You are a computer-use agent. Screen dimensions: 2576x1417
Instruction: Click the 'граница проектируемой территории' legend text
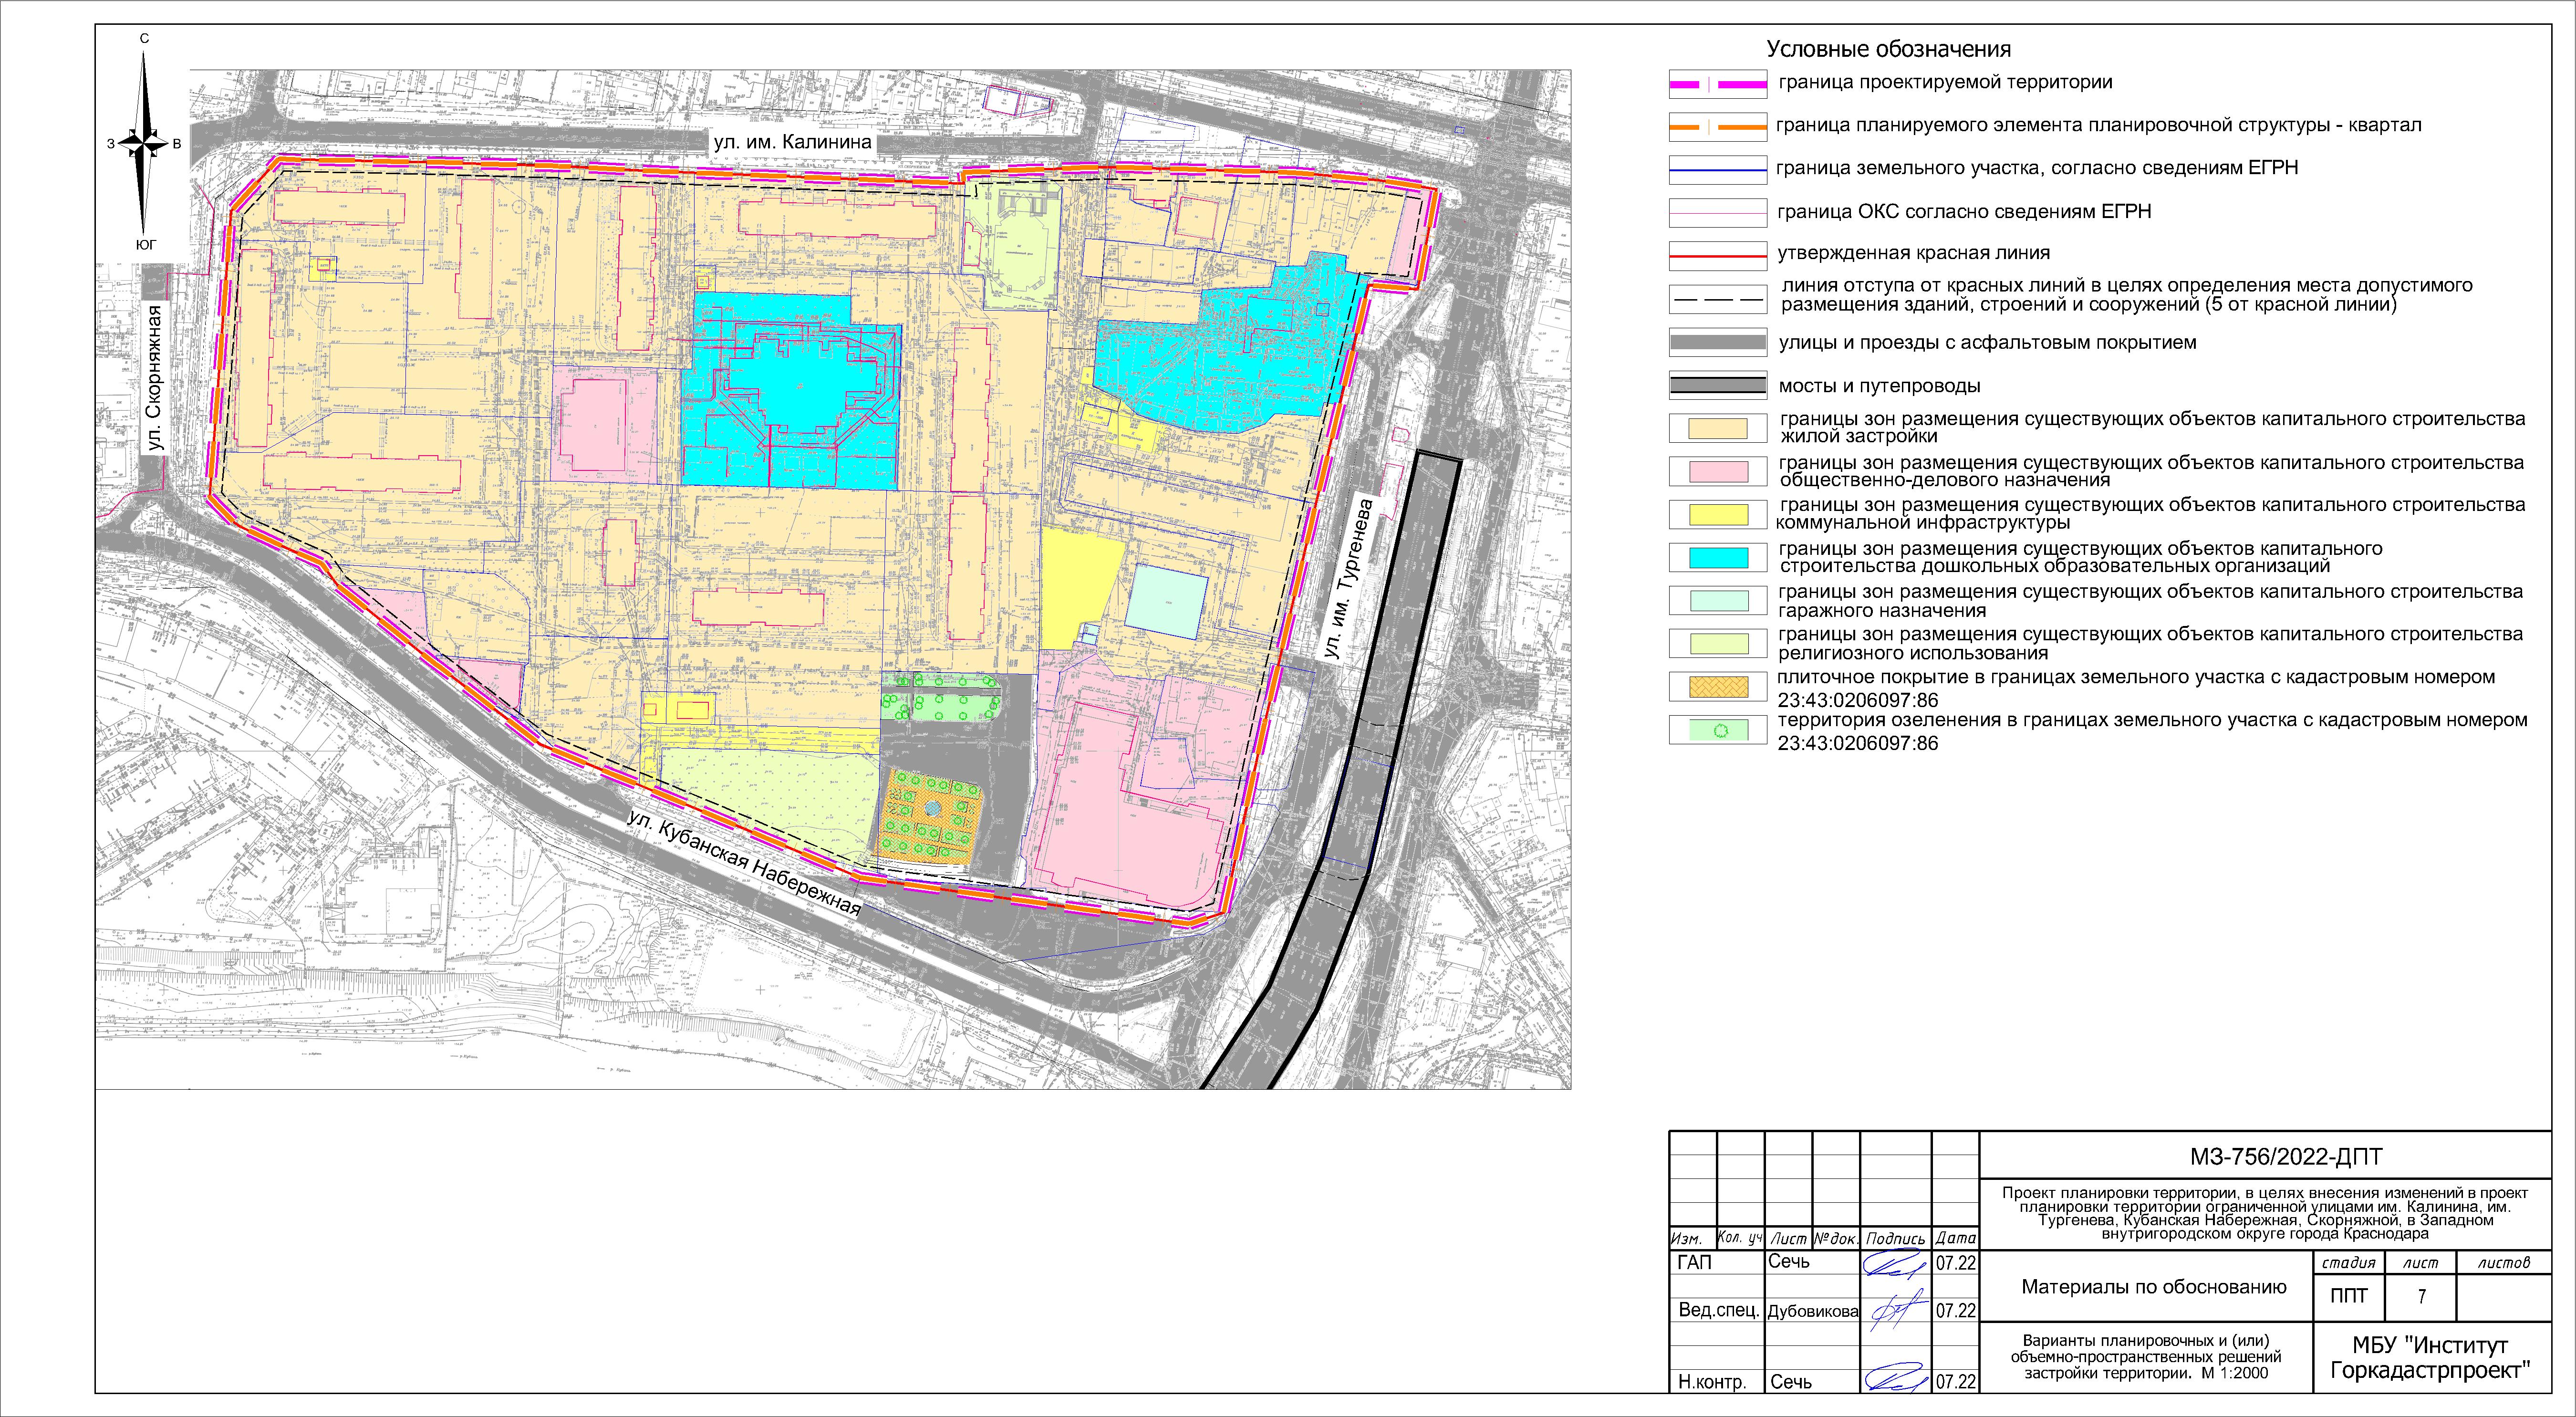tap(1945, 83)
